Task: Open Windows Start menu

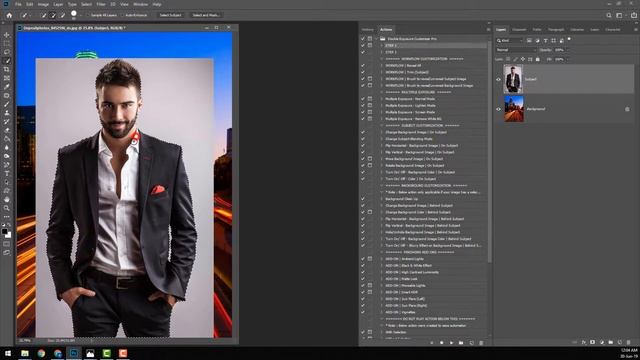Action: coord(8,353)
